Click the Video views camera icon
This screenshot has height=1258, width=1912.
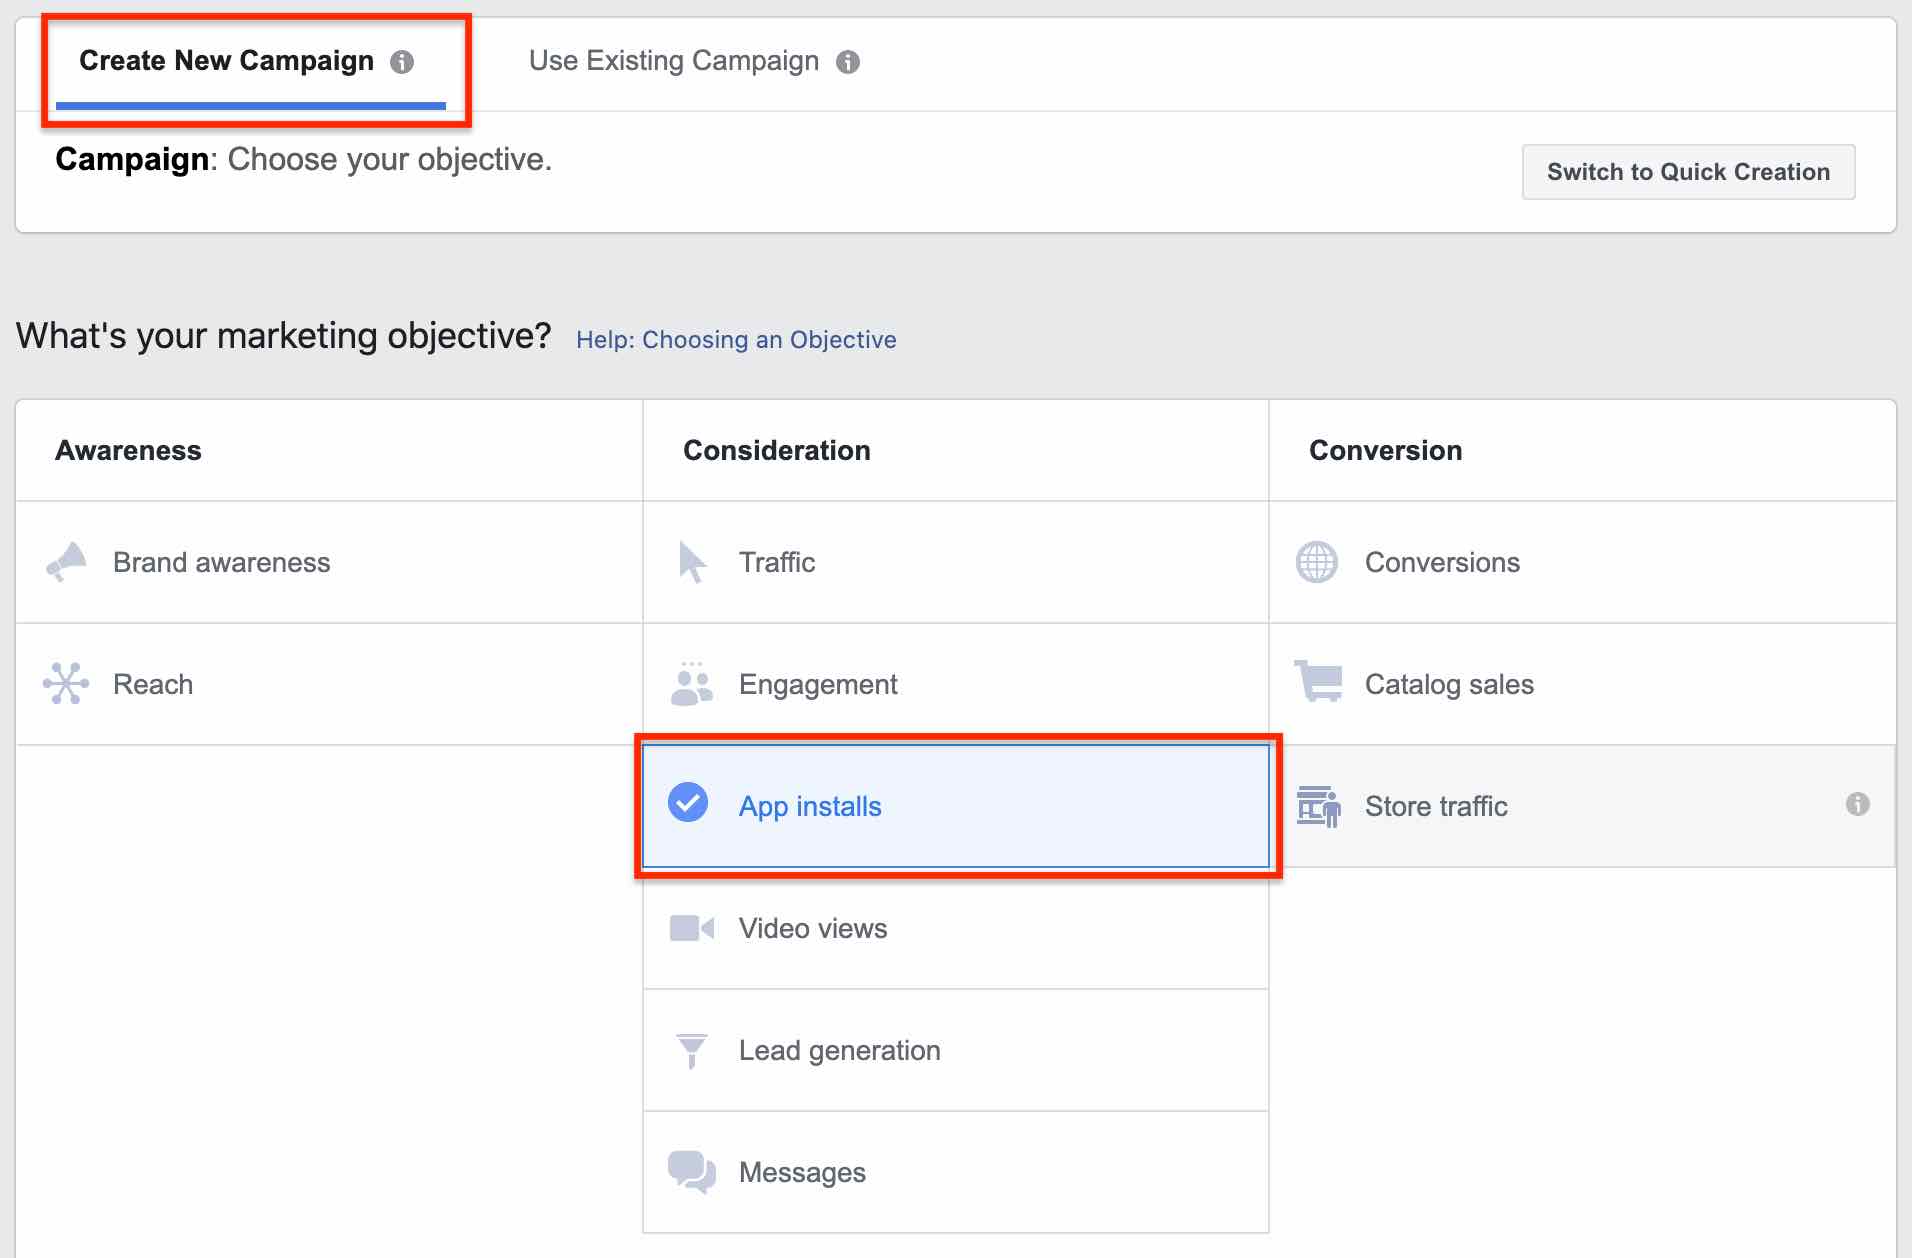pyautogui.click(x=692, y=928)
